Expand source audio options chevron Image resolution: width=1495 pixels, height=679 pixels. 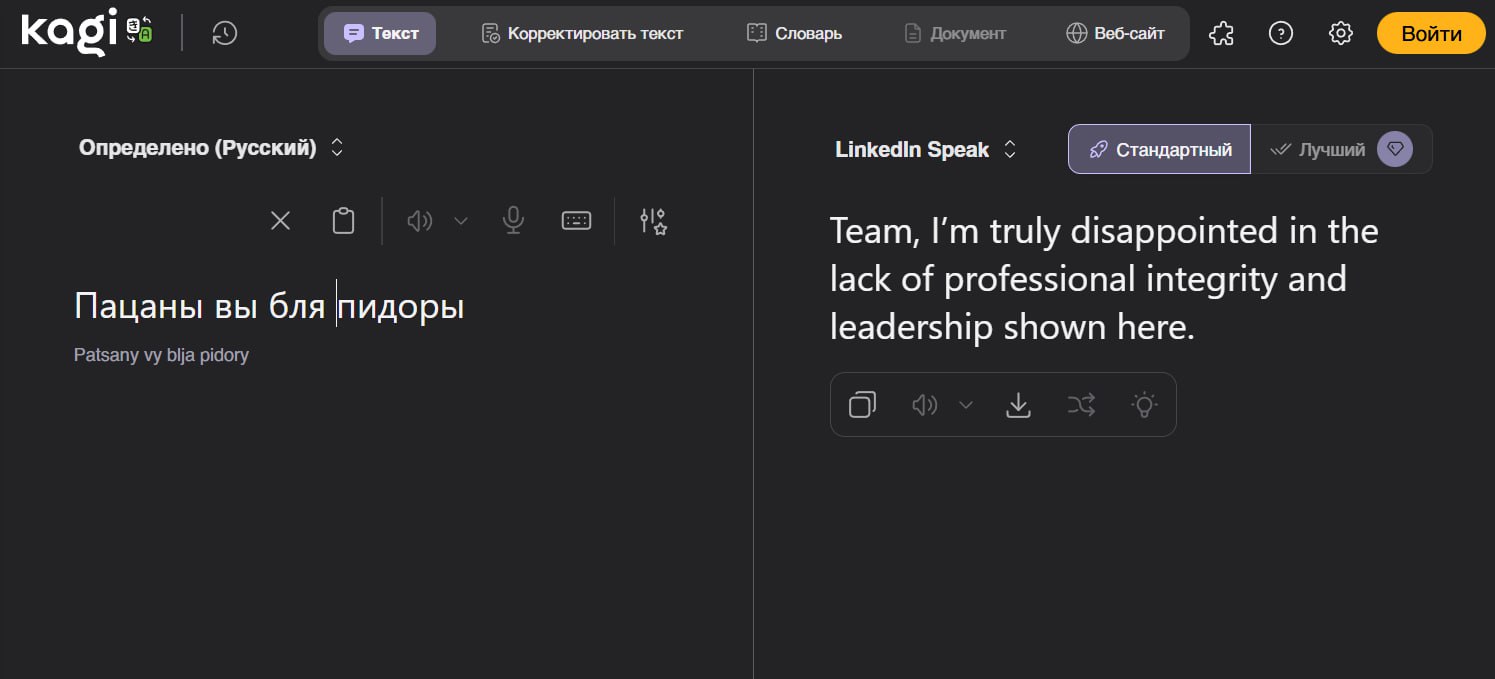461,221
